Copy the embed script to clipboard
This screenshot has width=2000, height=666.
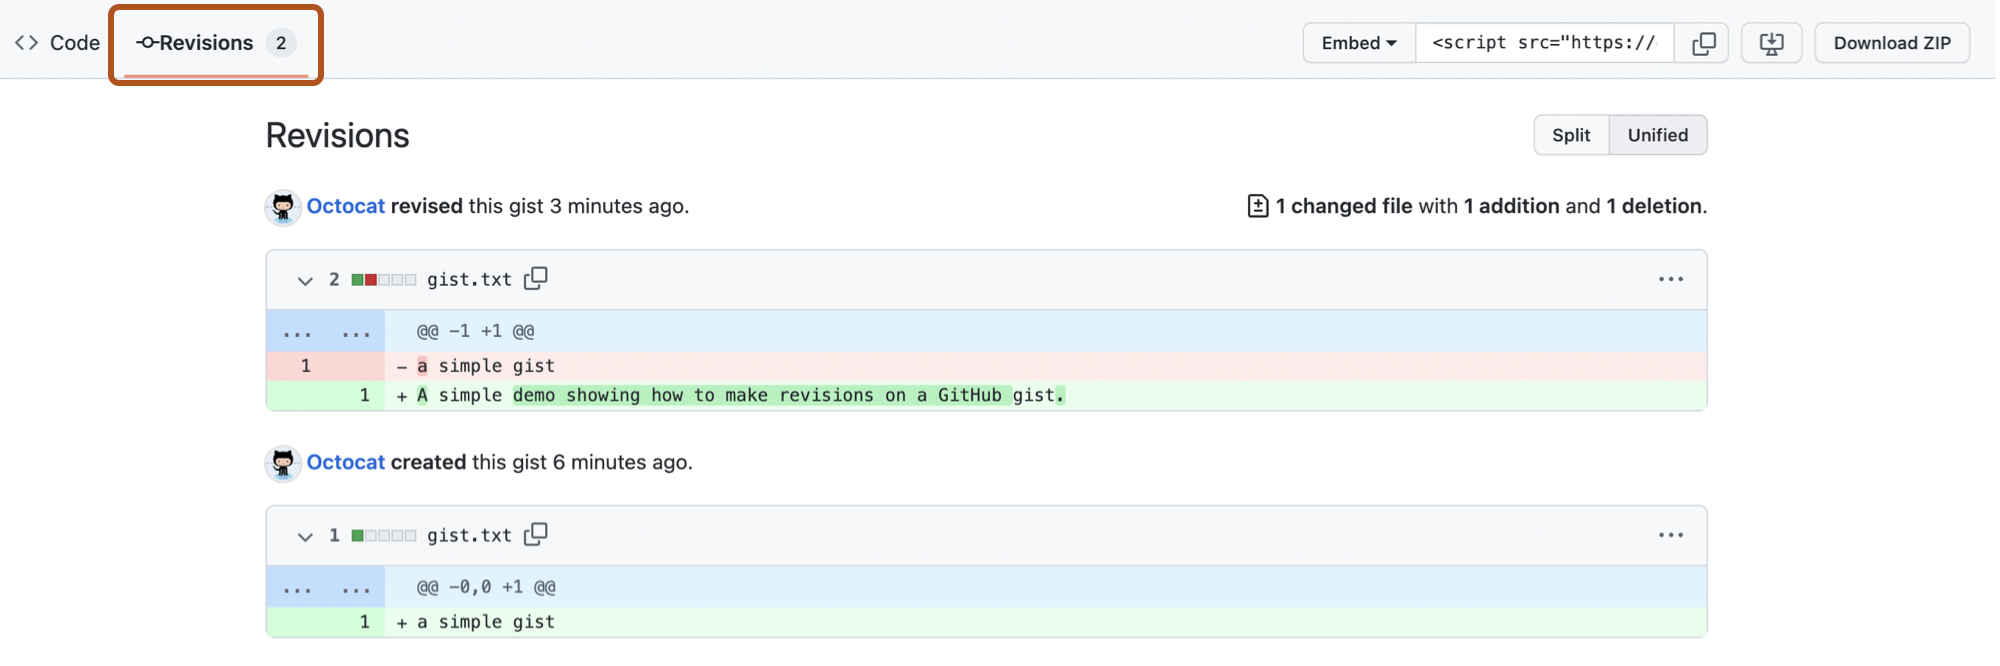coord(1703,43)
